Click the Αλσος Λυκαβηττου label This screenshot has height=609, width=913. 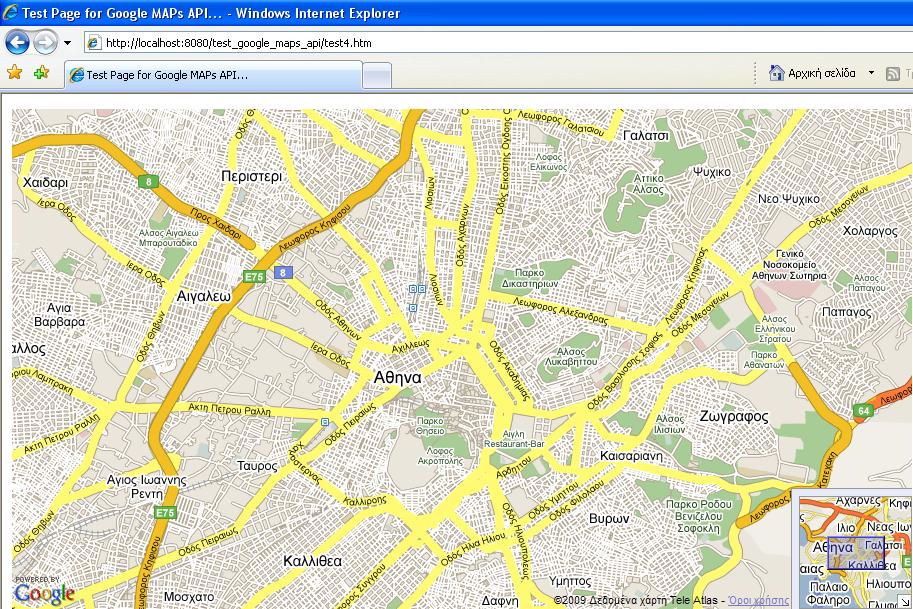[x=571, y=357]
